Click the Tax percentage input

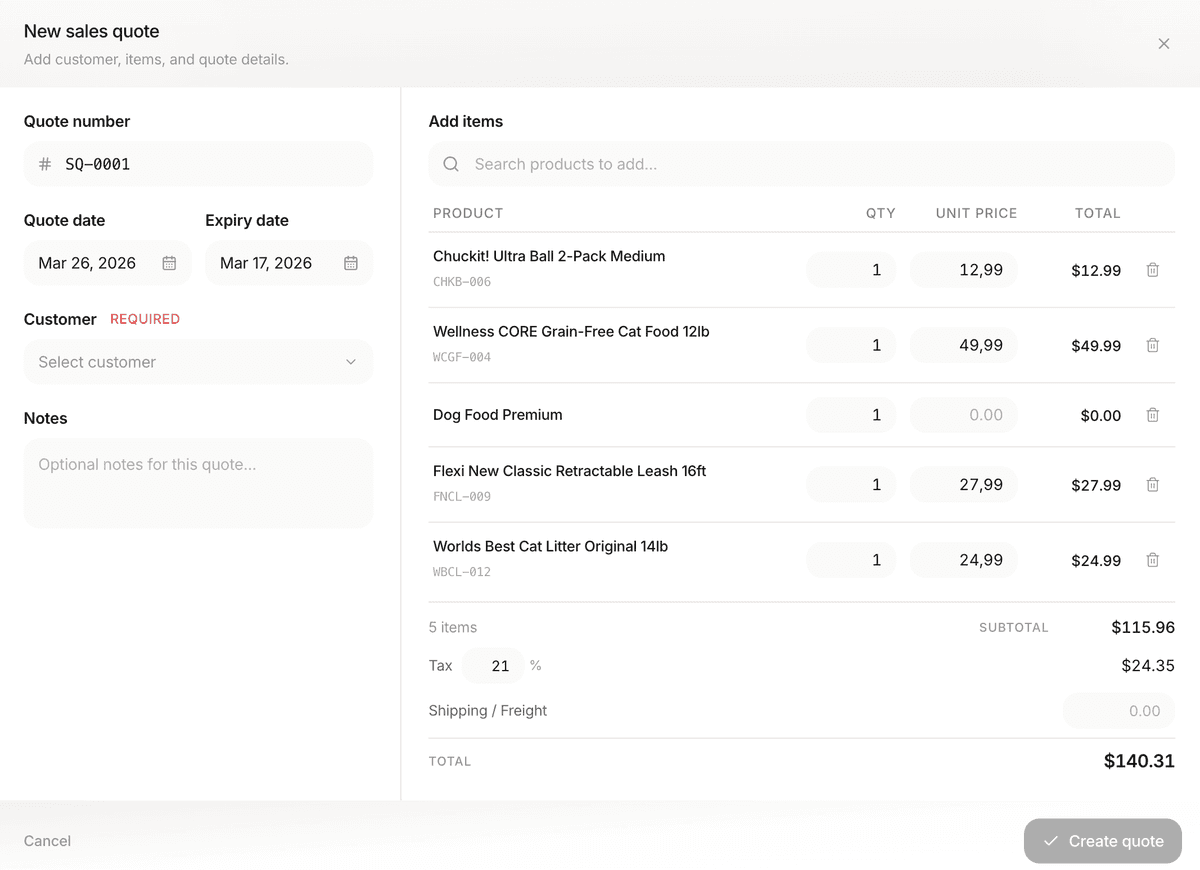coord(492,665)
